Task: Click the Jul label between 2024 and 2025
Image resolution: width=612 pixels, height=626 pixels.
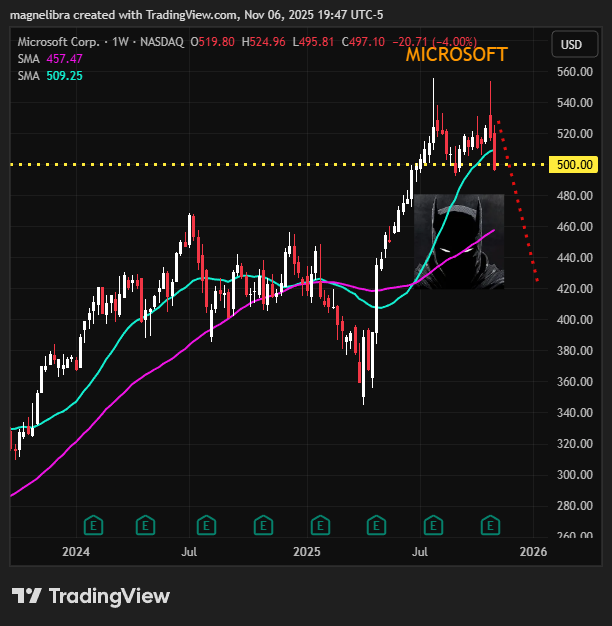Action: pyautogui.click(x=189, y=552)
